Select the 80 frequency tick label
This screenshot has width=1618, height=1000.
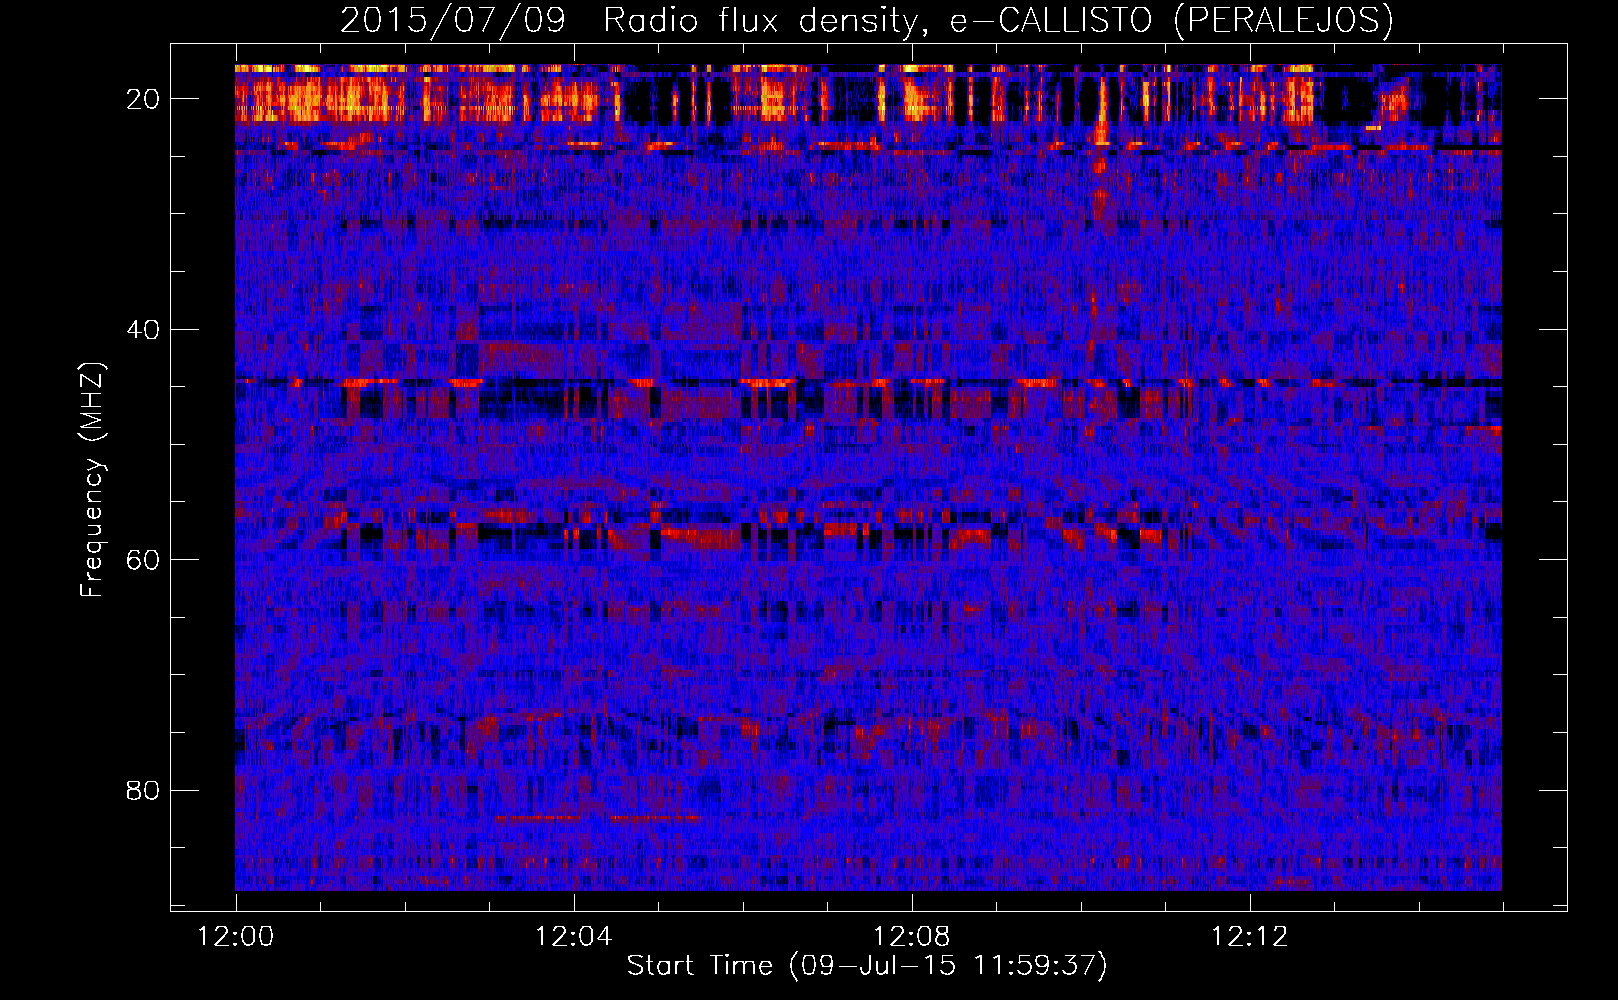coord(144,790)
